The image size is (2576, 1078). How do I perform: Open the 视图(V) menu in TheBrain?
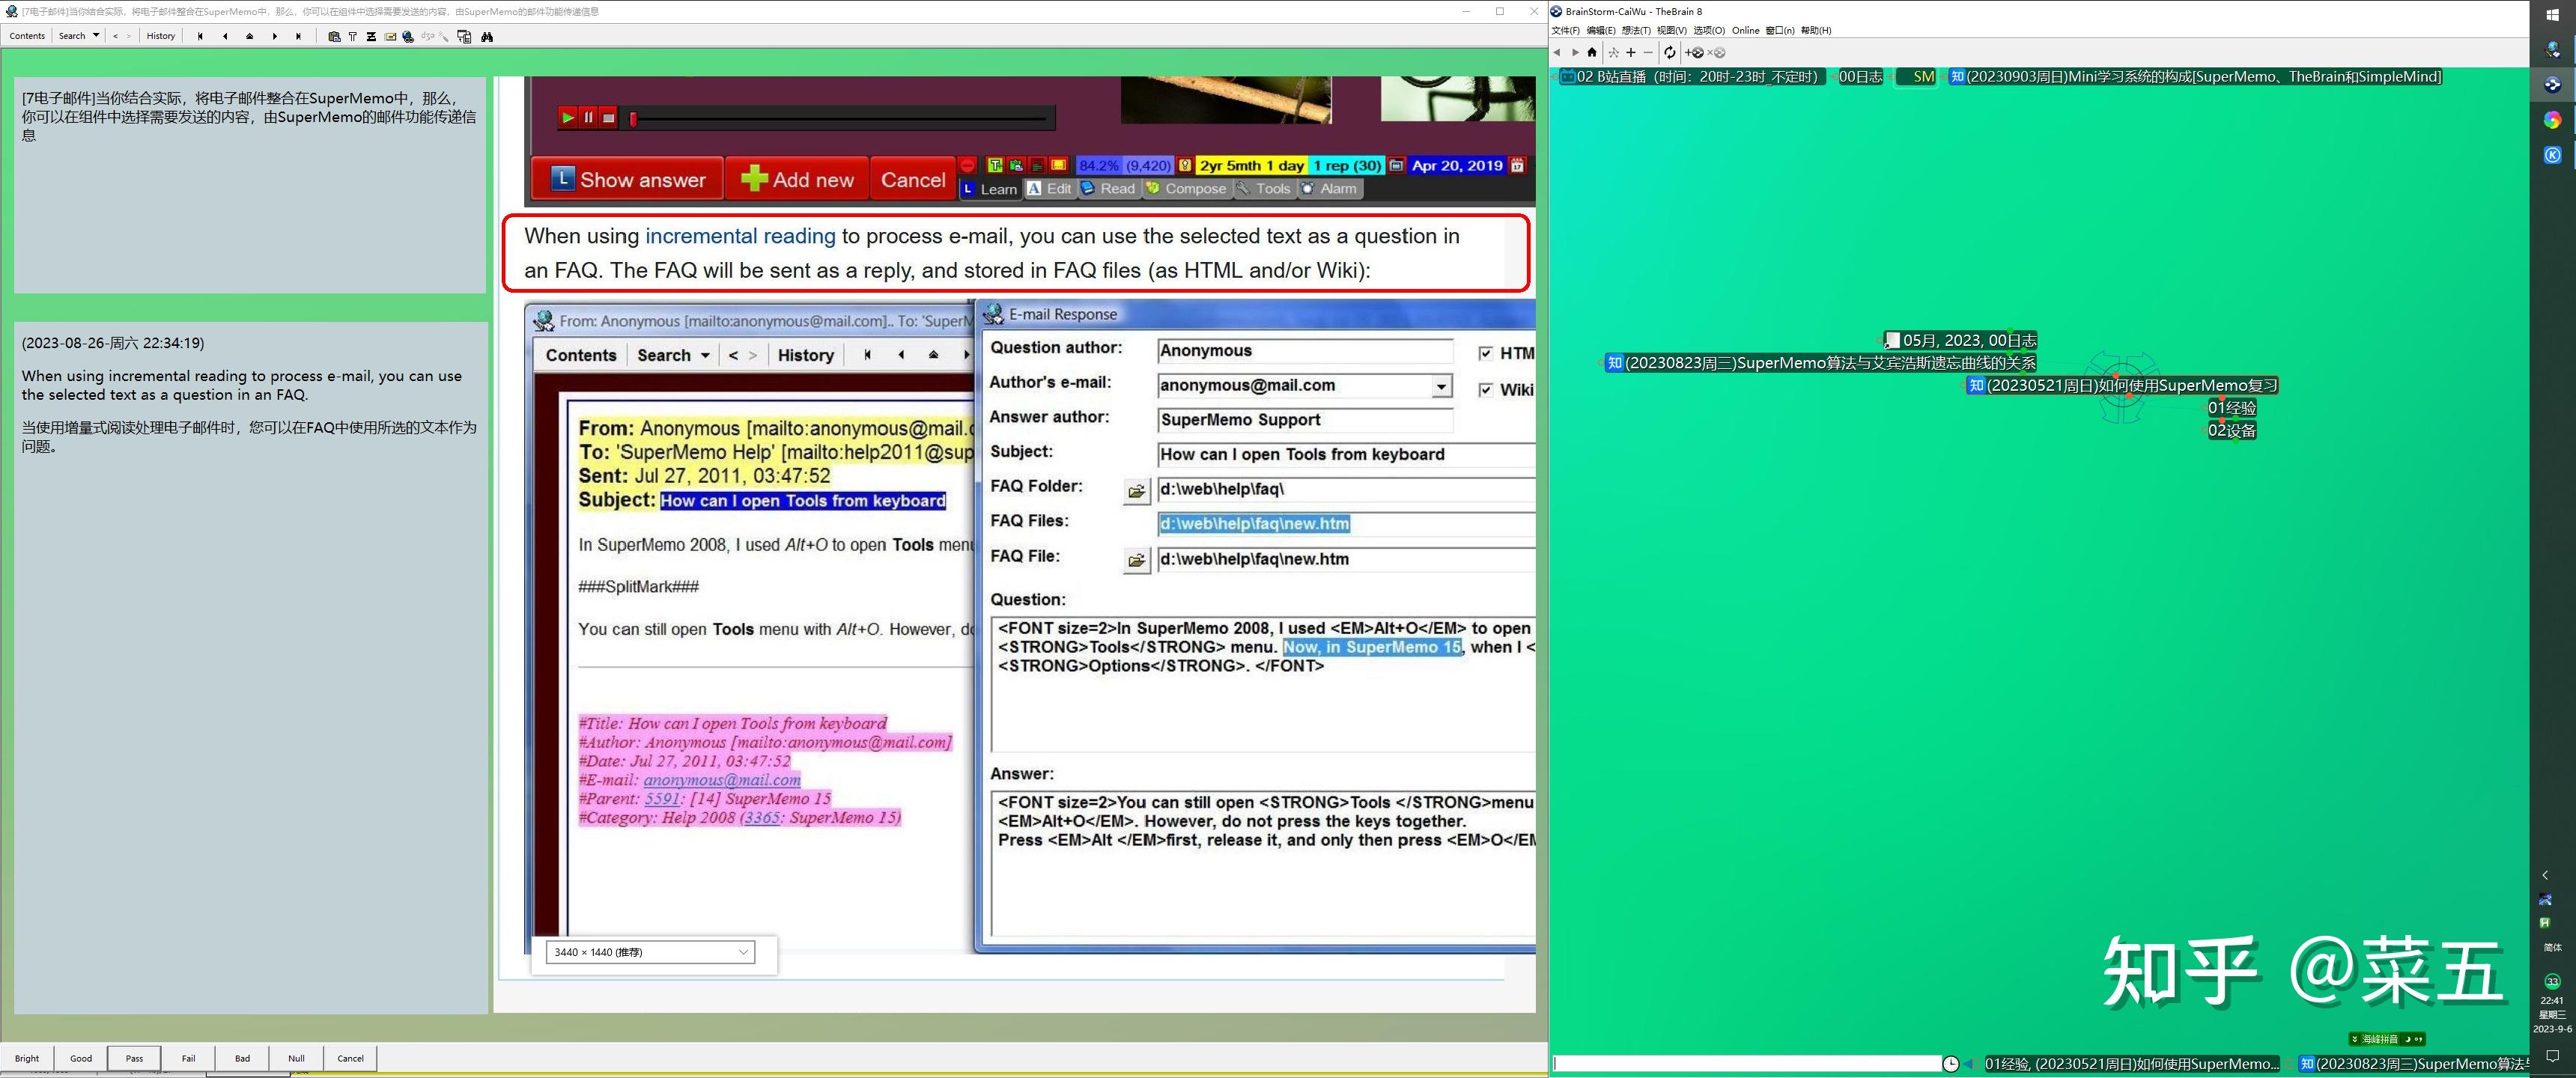pos(1671,30)
